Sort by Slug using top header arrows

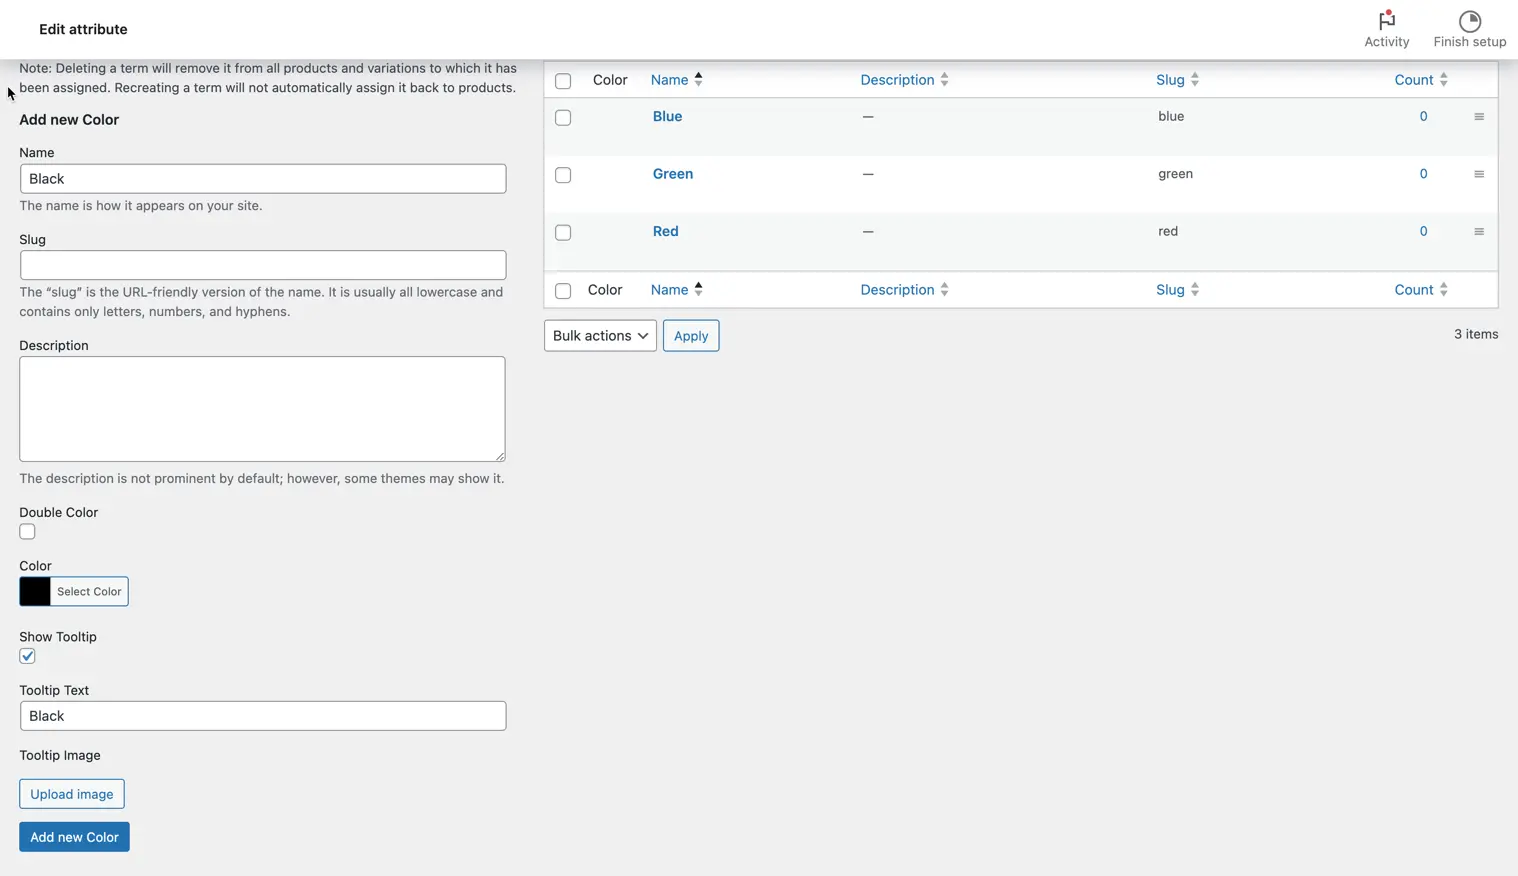coord(1194,80)
